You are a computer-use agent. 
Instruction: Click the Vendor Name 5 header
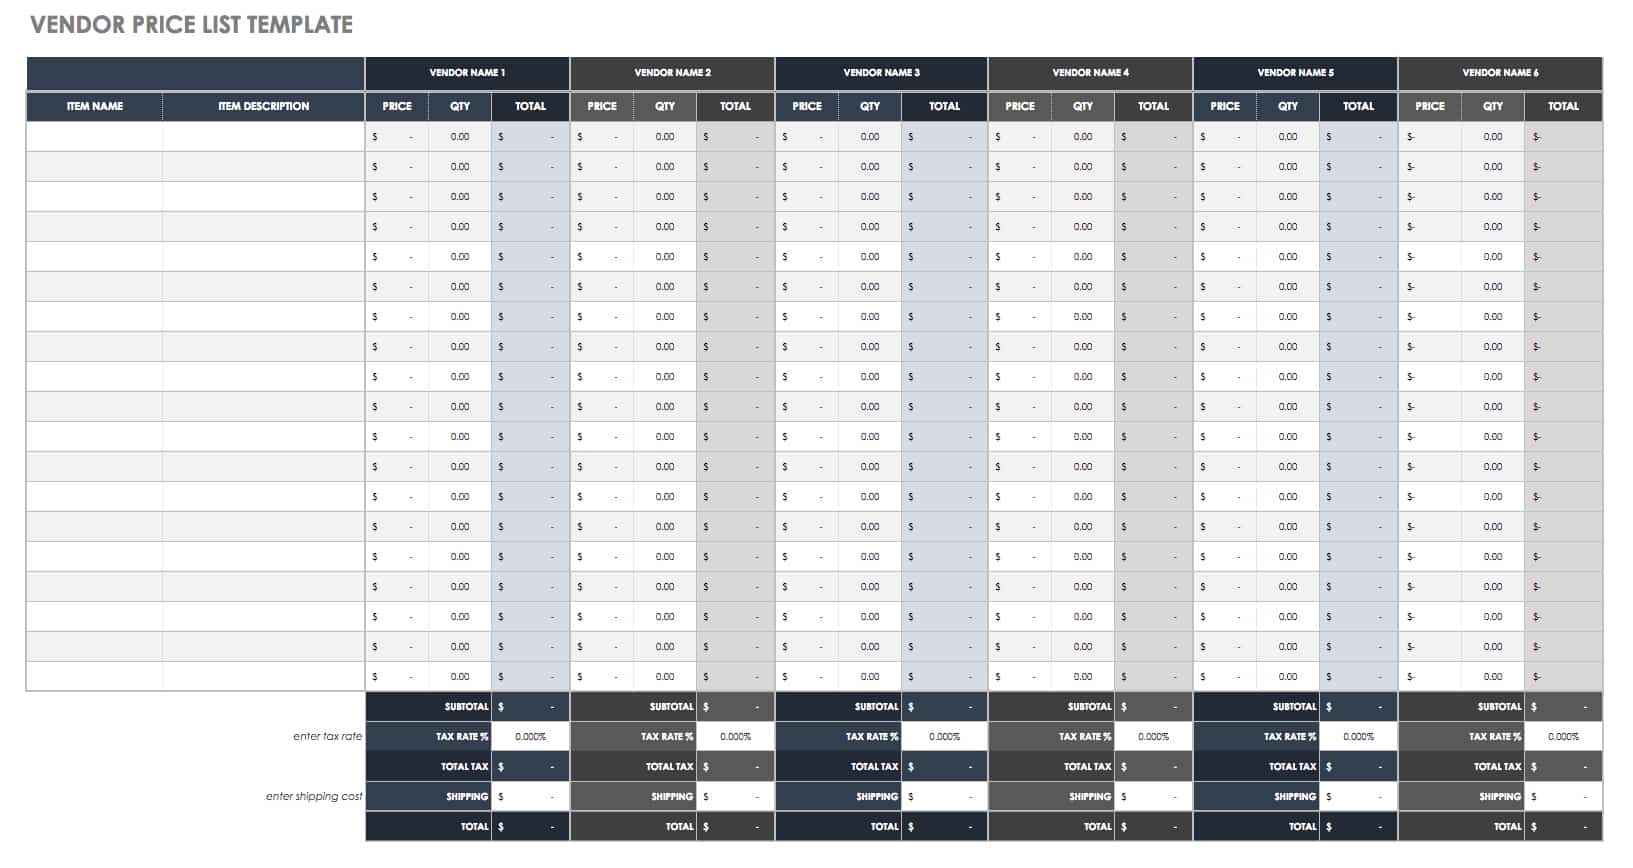click(1295, 73)
